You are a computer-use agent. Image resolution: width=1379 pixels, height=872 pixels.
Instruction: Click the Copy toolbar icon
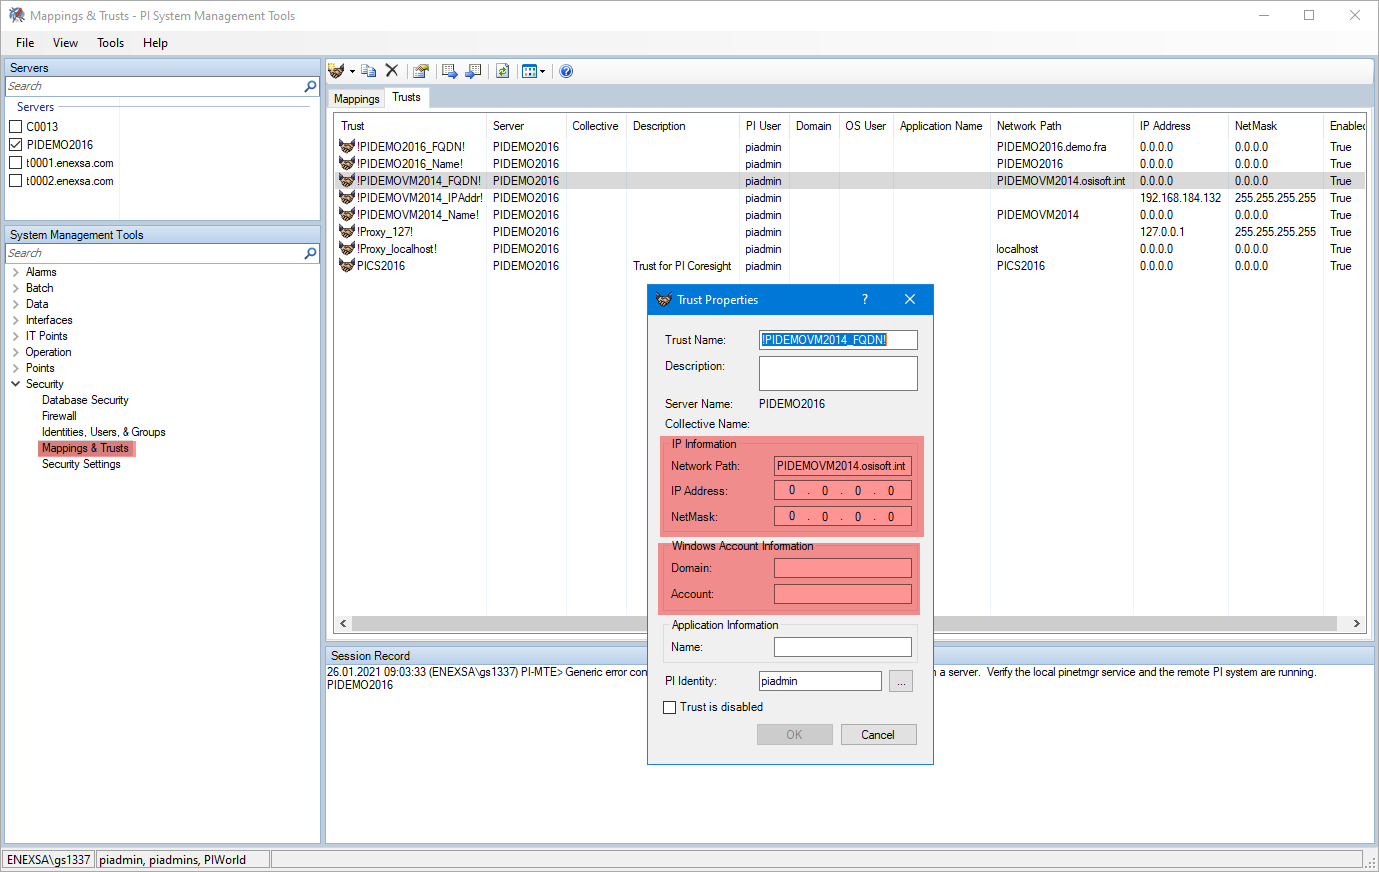click(x=369, y=71)
